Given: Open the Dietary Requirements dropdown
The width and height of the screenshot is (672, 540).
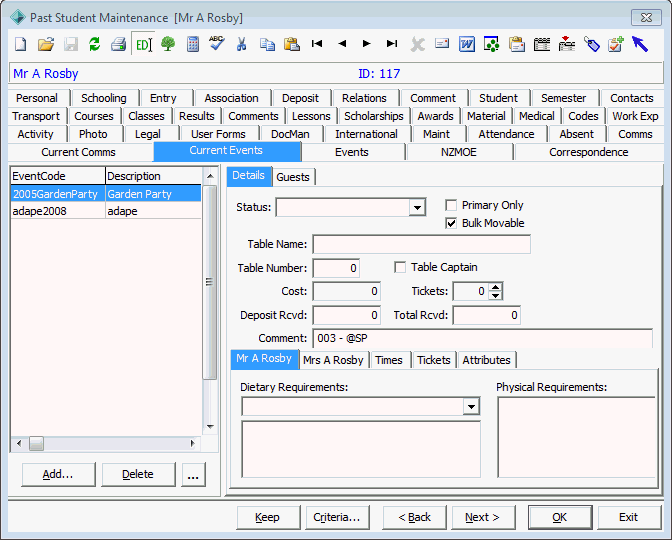Looking at the screenshot, I should [471, 406].
